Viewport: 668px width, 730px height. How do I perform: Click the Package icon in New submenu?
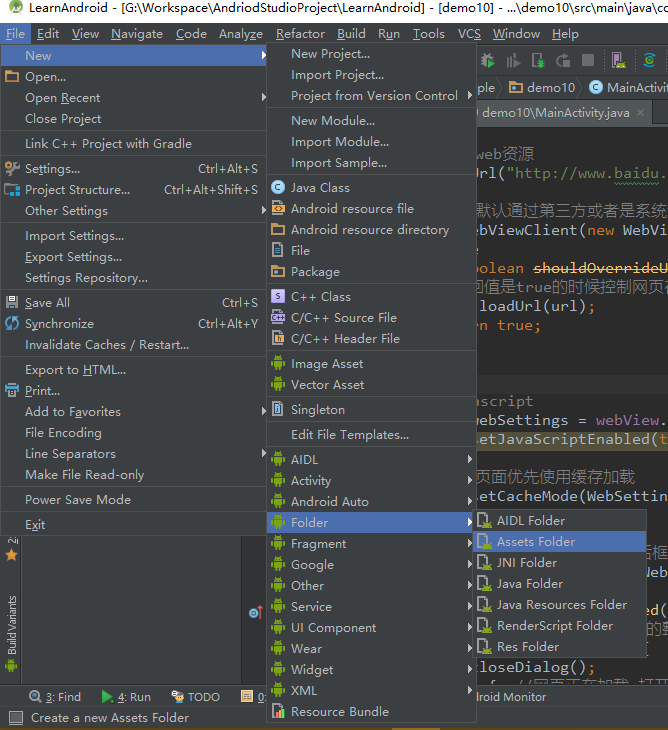click(x=278, y=271)
